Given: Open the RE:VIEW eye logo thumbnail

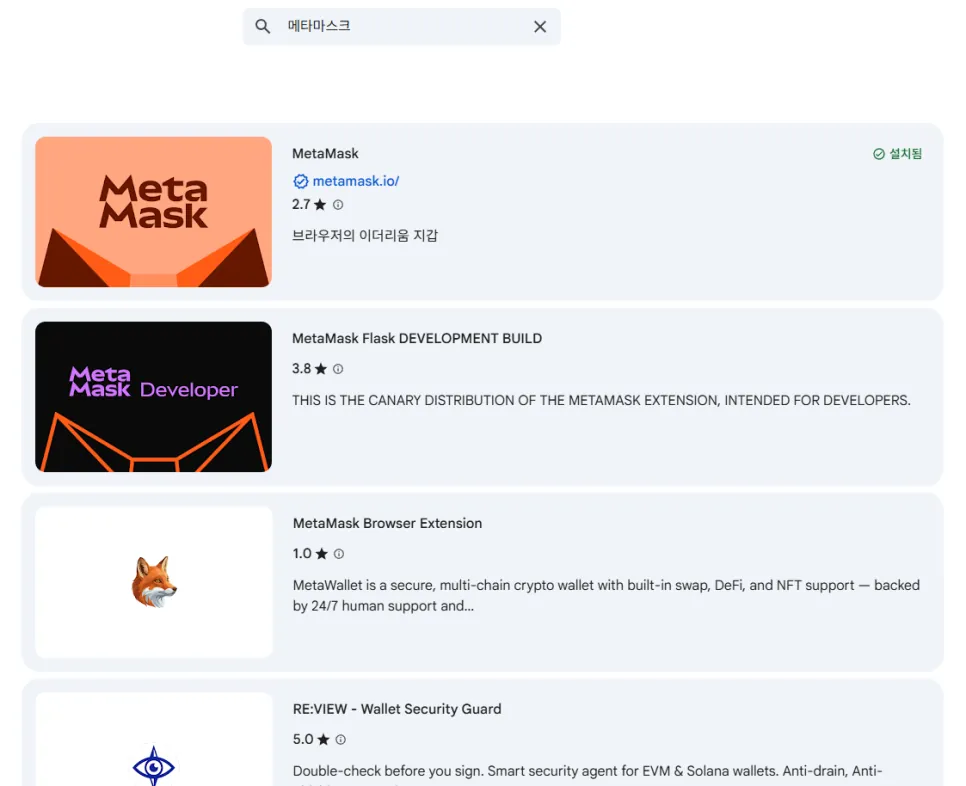Looking at the screenshot, I should click(x=154, y=739).
